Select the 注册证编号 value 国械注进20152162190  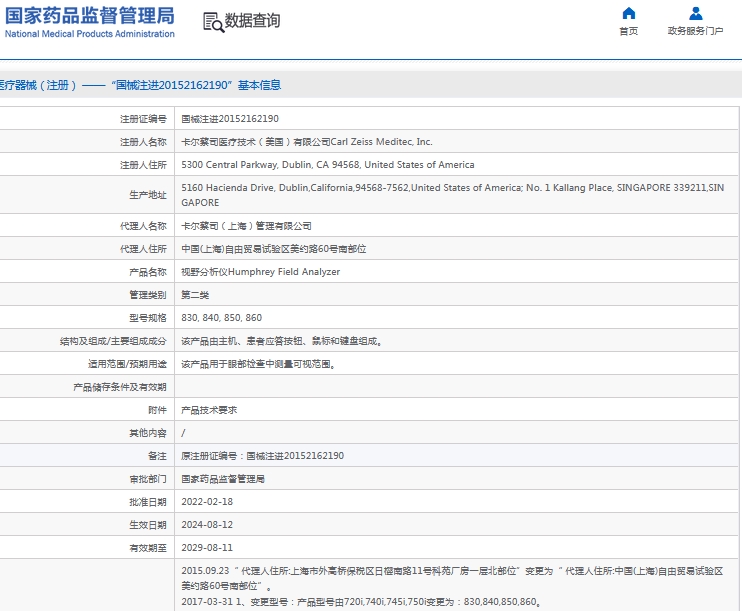click(229, 119)
